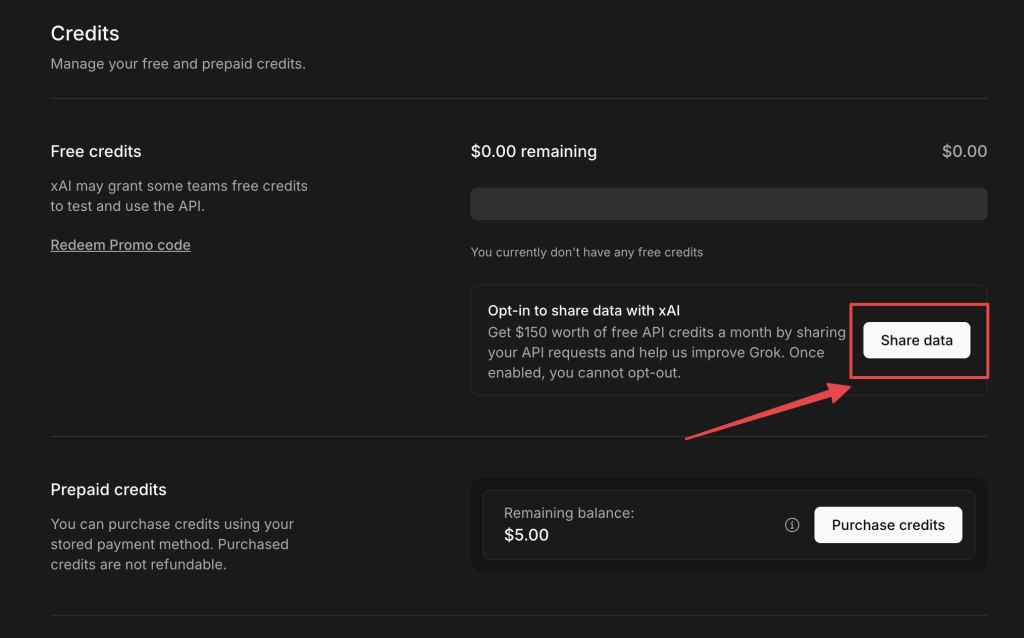Click 'Opt-in to share data with xAI' title
The image size is (1024, 638).
point(584,311)
